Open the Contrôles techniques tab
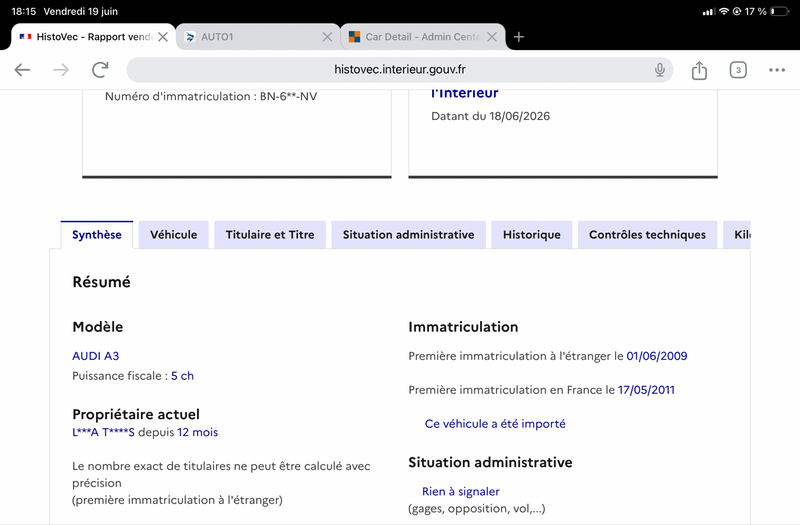Image resolution: width=800 pixels, height=525 pixels. point(647,235)
